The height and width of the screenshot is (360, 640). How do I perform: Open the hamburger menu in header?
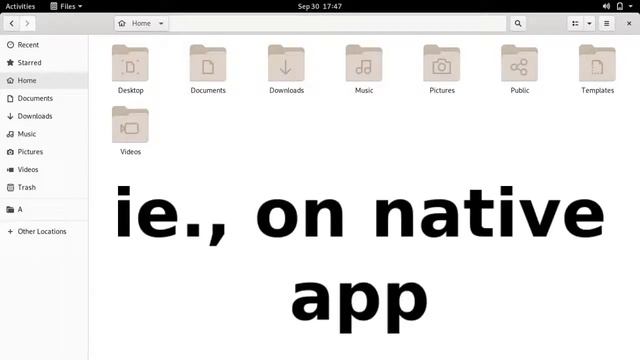pos(607,24)
